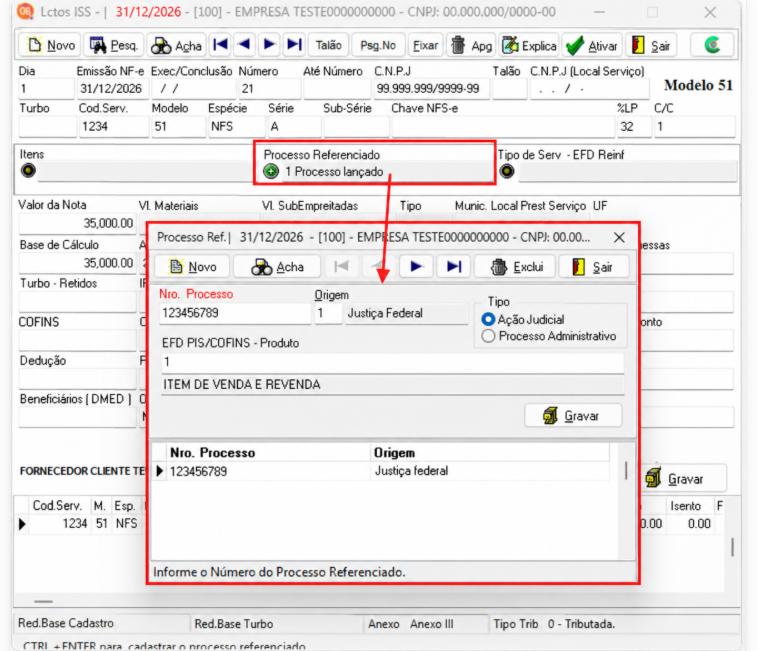Screen dimensions: 757x651
Task: Click the Cod.Serv. field showing 1234
Action: [x=113, y=127]
